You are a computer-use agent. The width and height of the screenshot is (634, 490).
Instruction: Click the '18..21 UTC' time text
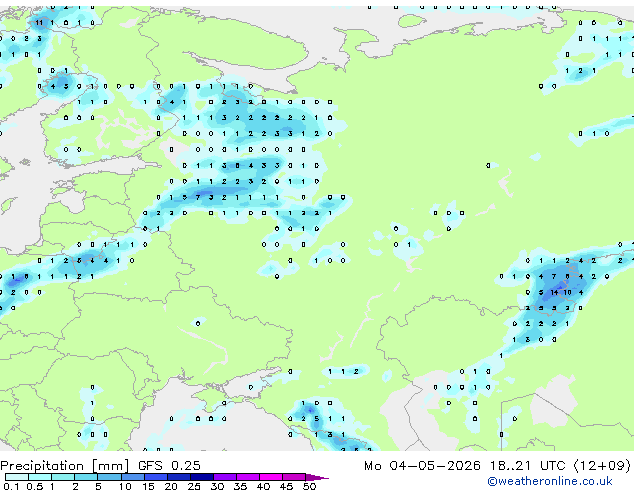tap(528, 466)
